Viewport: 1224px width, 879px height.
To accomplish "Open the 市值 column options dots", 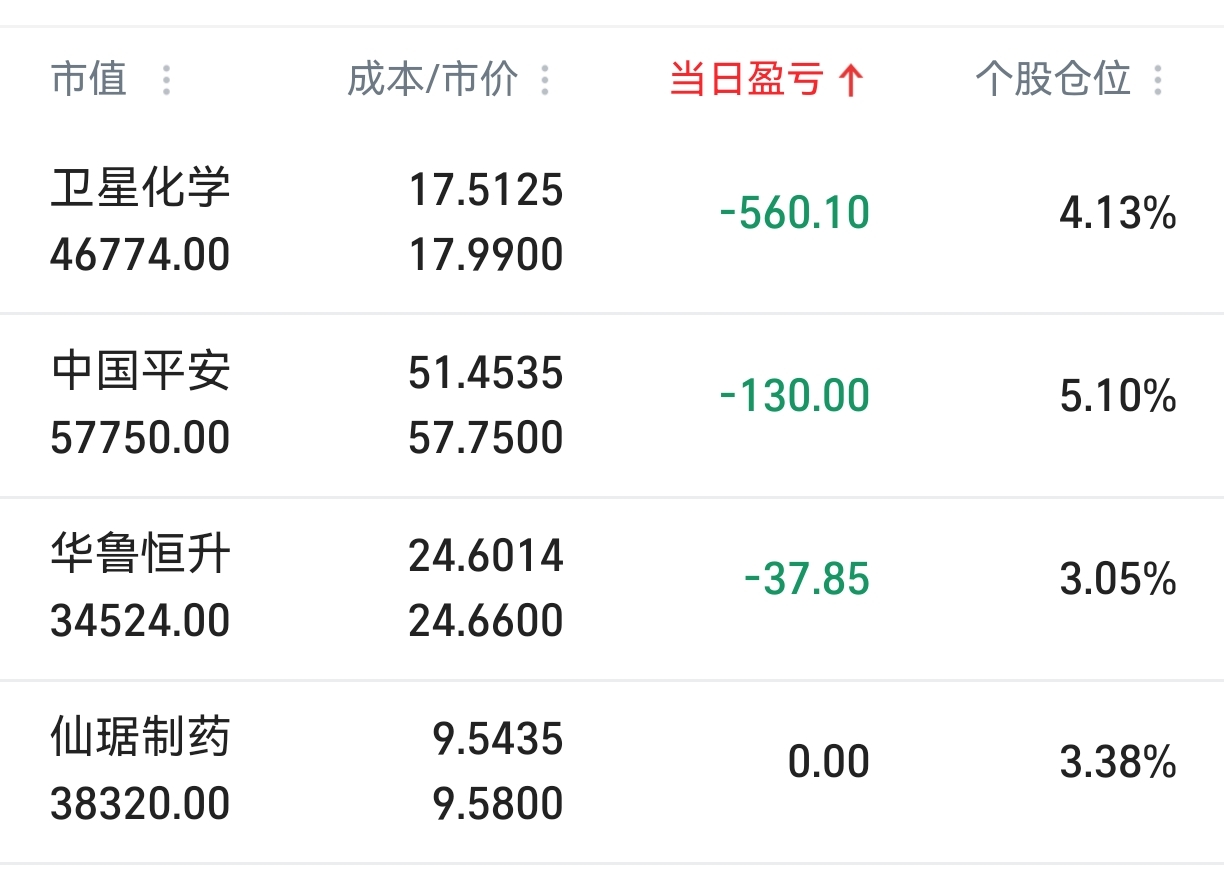I will pyautogui.click(x=166, y=80).
